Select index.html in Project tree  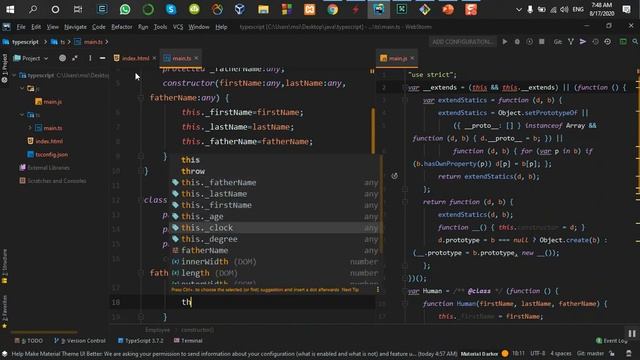[x=49, y=141]
